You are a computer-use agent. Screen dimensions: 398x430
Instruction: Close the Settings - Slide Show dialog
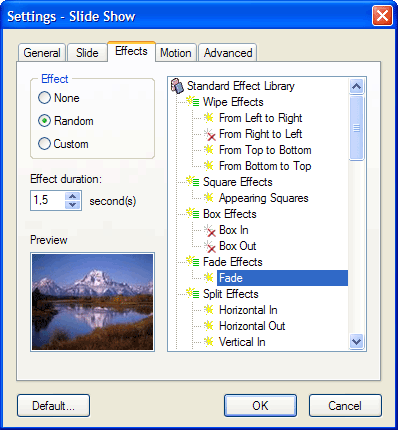(x=382, y=16)
